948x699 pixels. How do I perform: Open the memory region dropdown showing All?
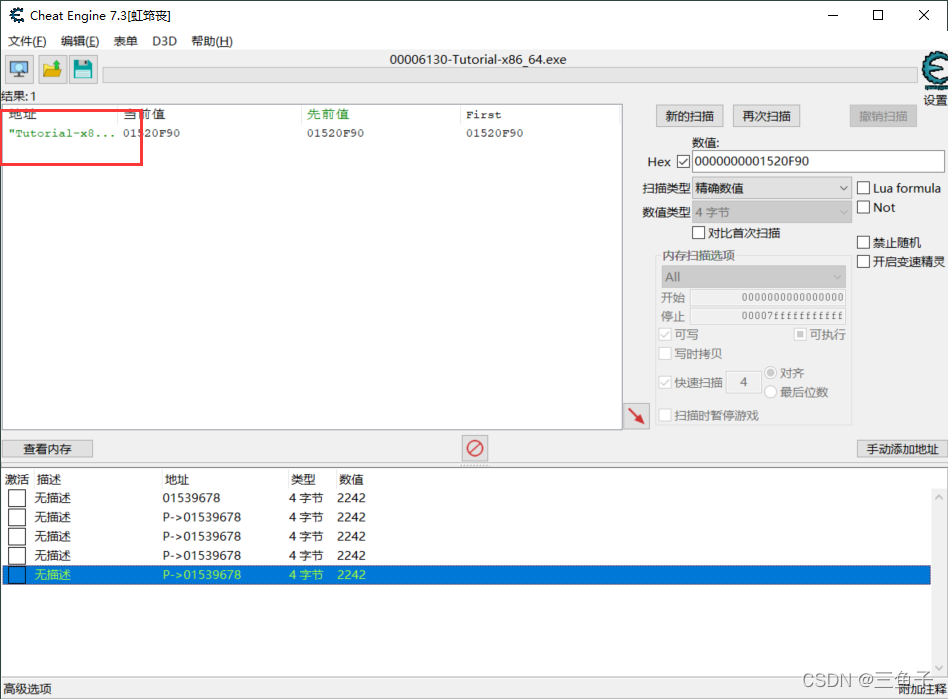point(753,277)
